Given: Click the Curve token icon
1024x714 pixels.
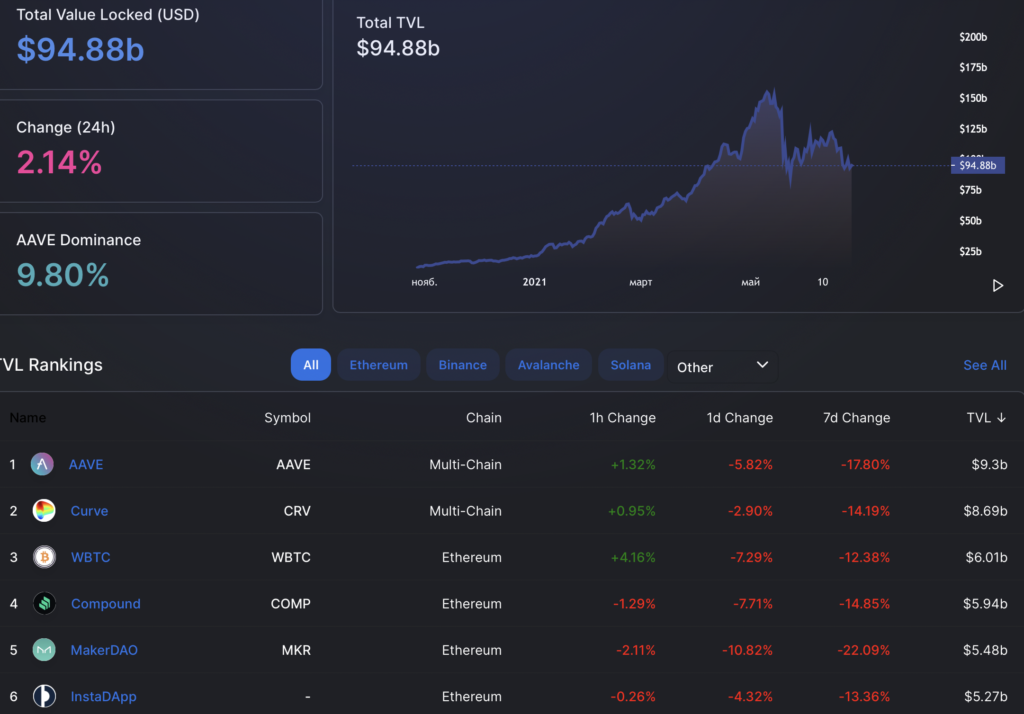Looking at the screenshot, I should coord(44,510).
